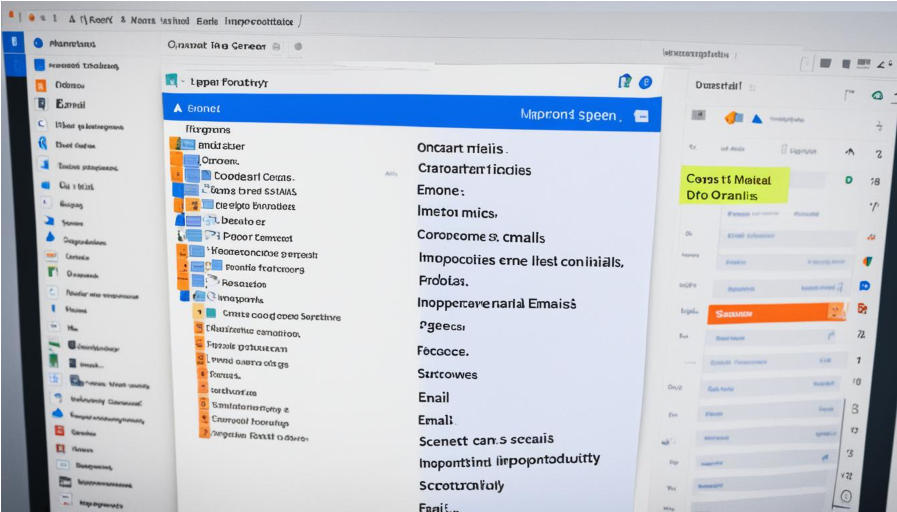Click the green-blue document icon above blue header

(x=625, y=81)
